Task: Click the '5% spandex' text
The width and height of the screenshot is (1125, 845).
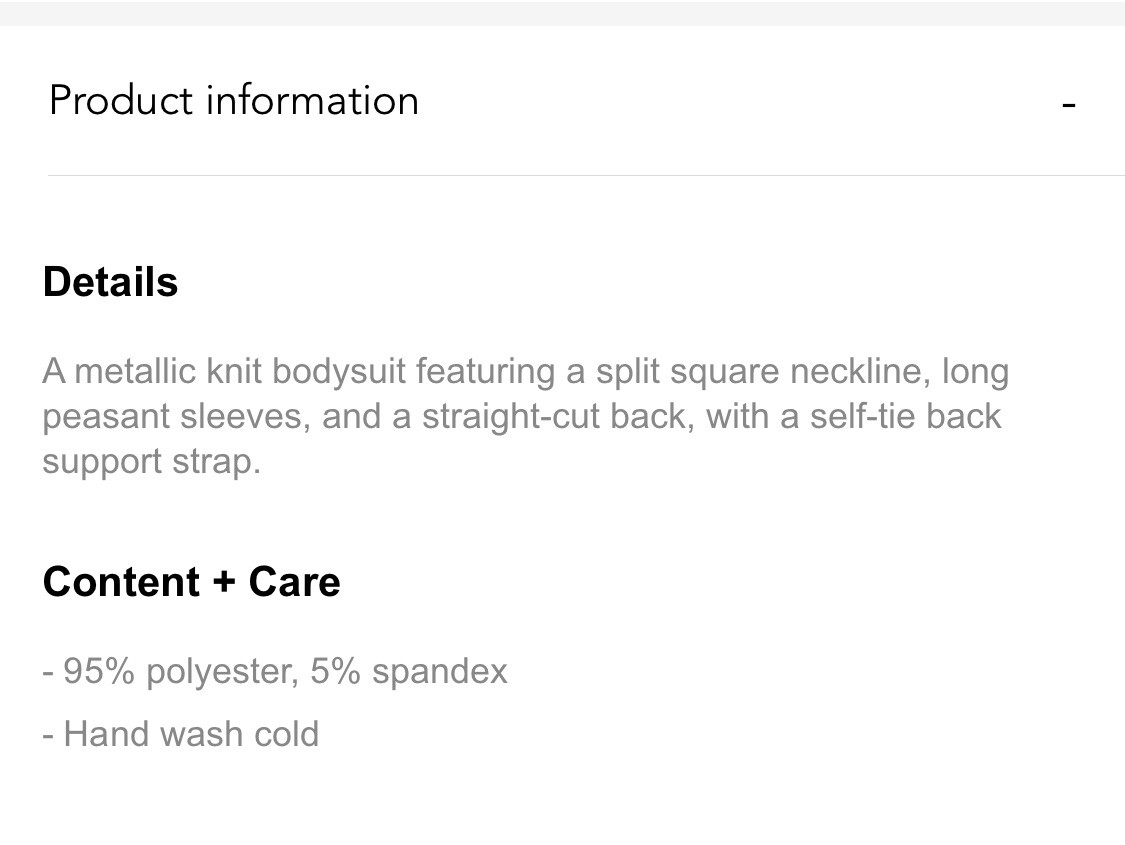Action: 409,672
